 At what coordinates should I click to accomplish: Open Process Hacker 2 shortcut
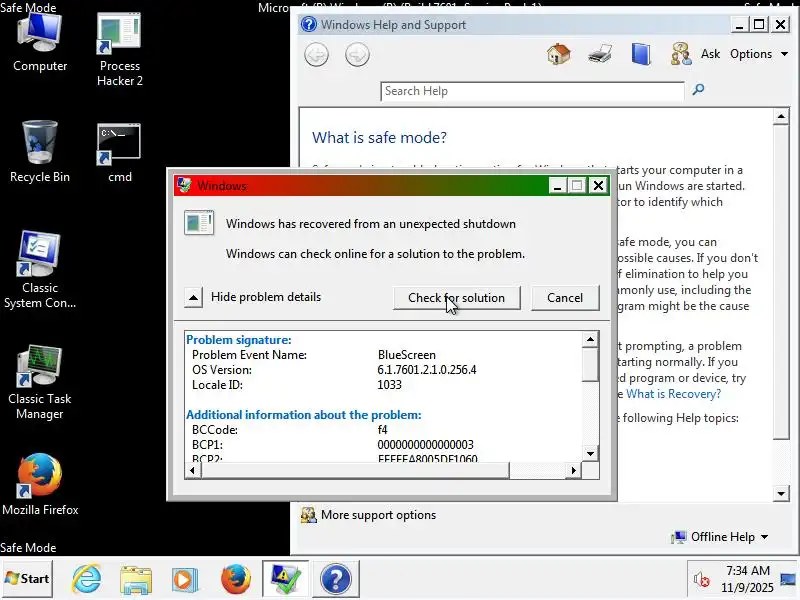point(119,50)
